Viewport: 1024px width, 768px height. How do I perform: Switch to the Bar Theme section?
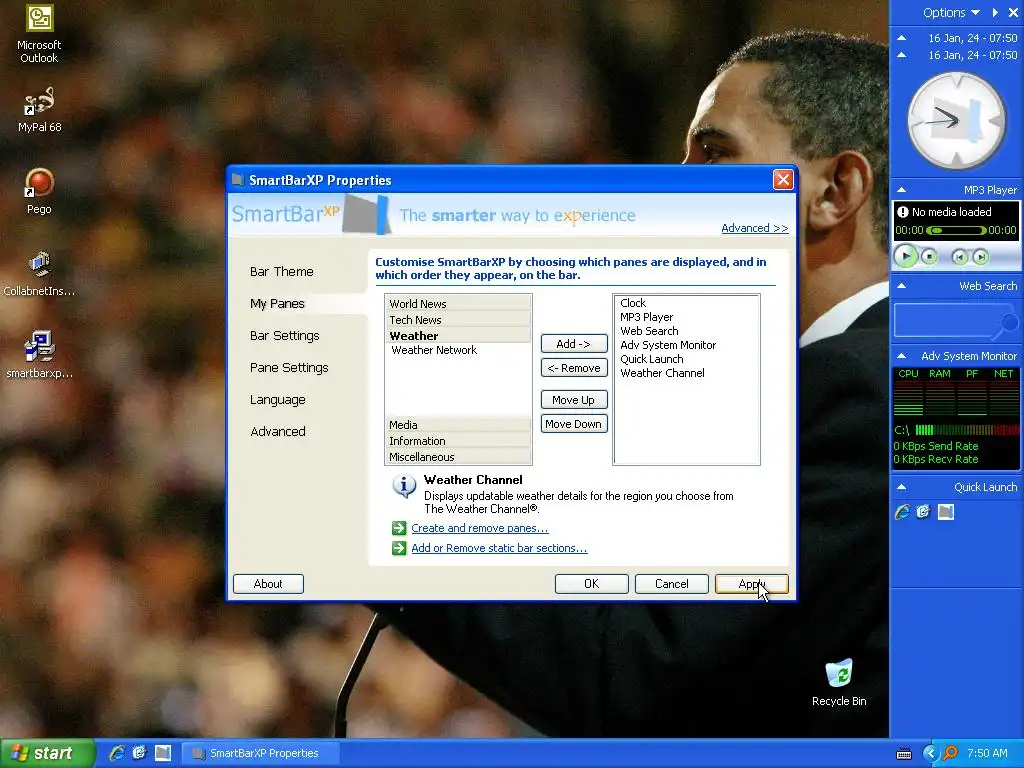coord(281,272)
